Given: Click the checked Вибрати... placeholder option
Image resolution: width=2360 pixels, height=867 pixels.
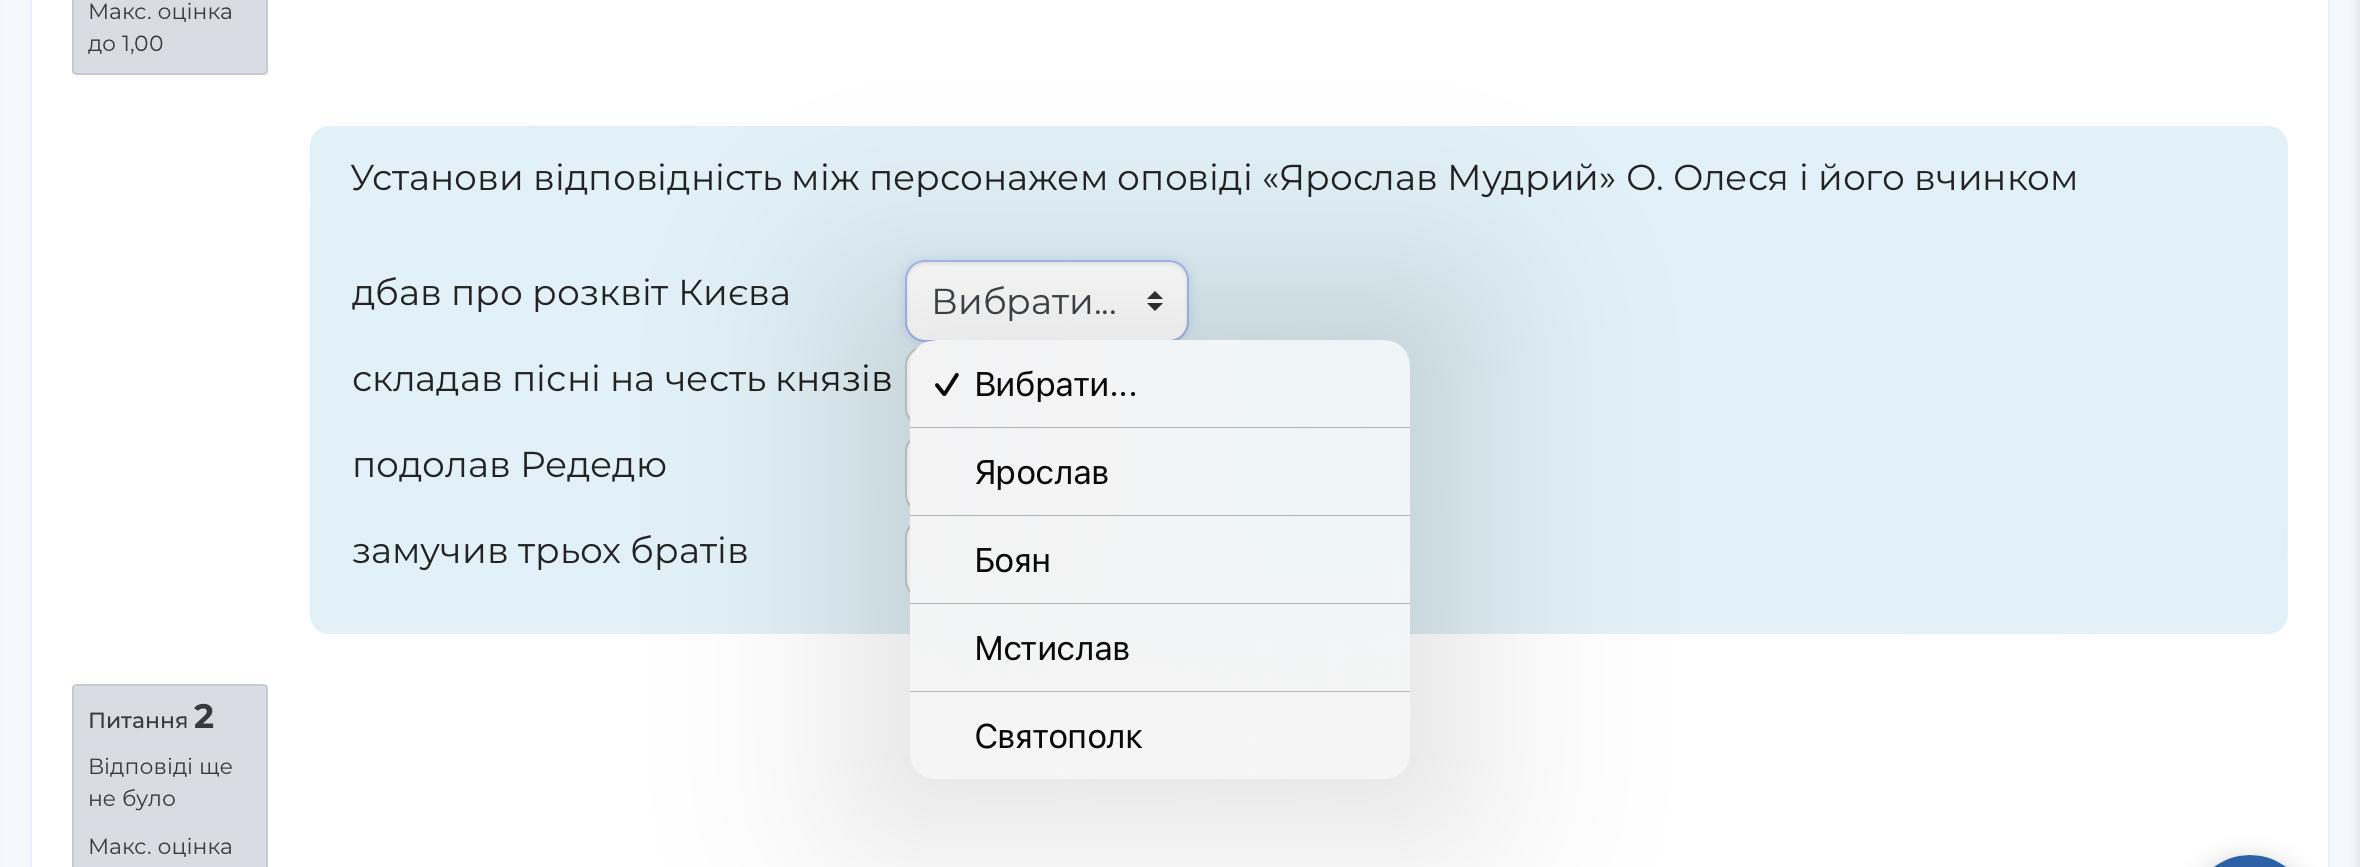Looking at the screenshot, I should coord(1055,385).
